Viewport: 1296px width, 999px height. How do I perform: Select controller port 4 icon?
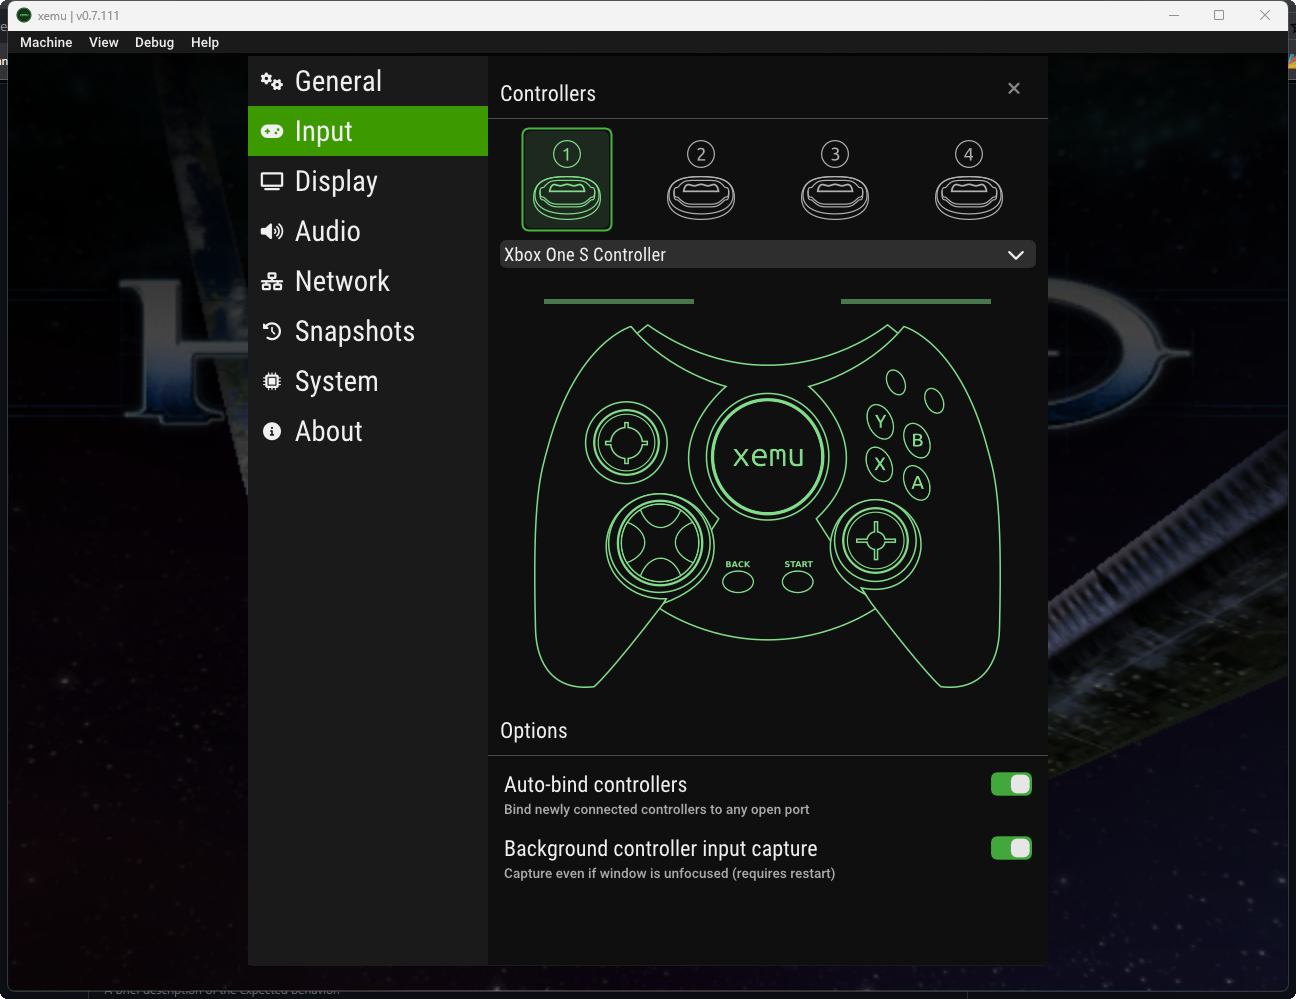click(x=968, y=180)
